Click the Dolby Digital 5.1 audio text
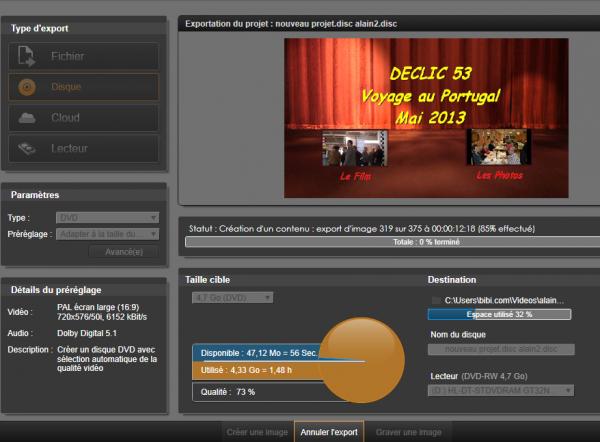 tap(87, 333)
